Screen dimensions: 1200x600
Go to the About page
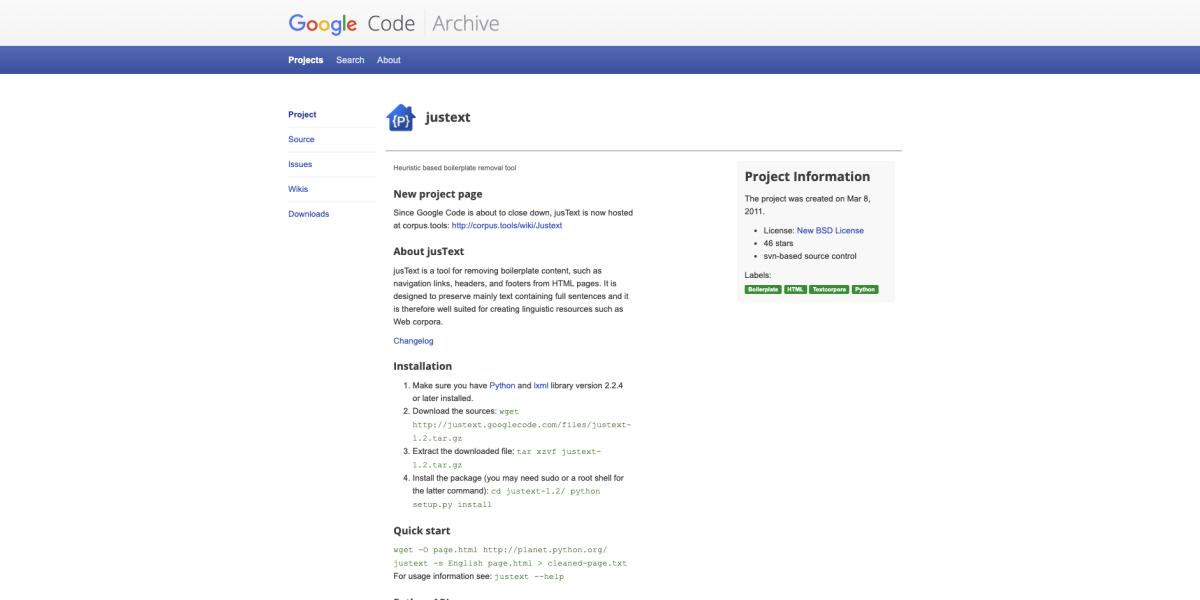388,60
